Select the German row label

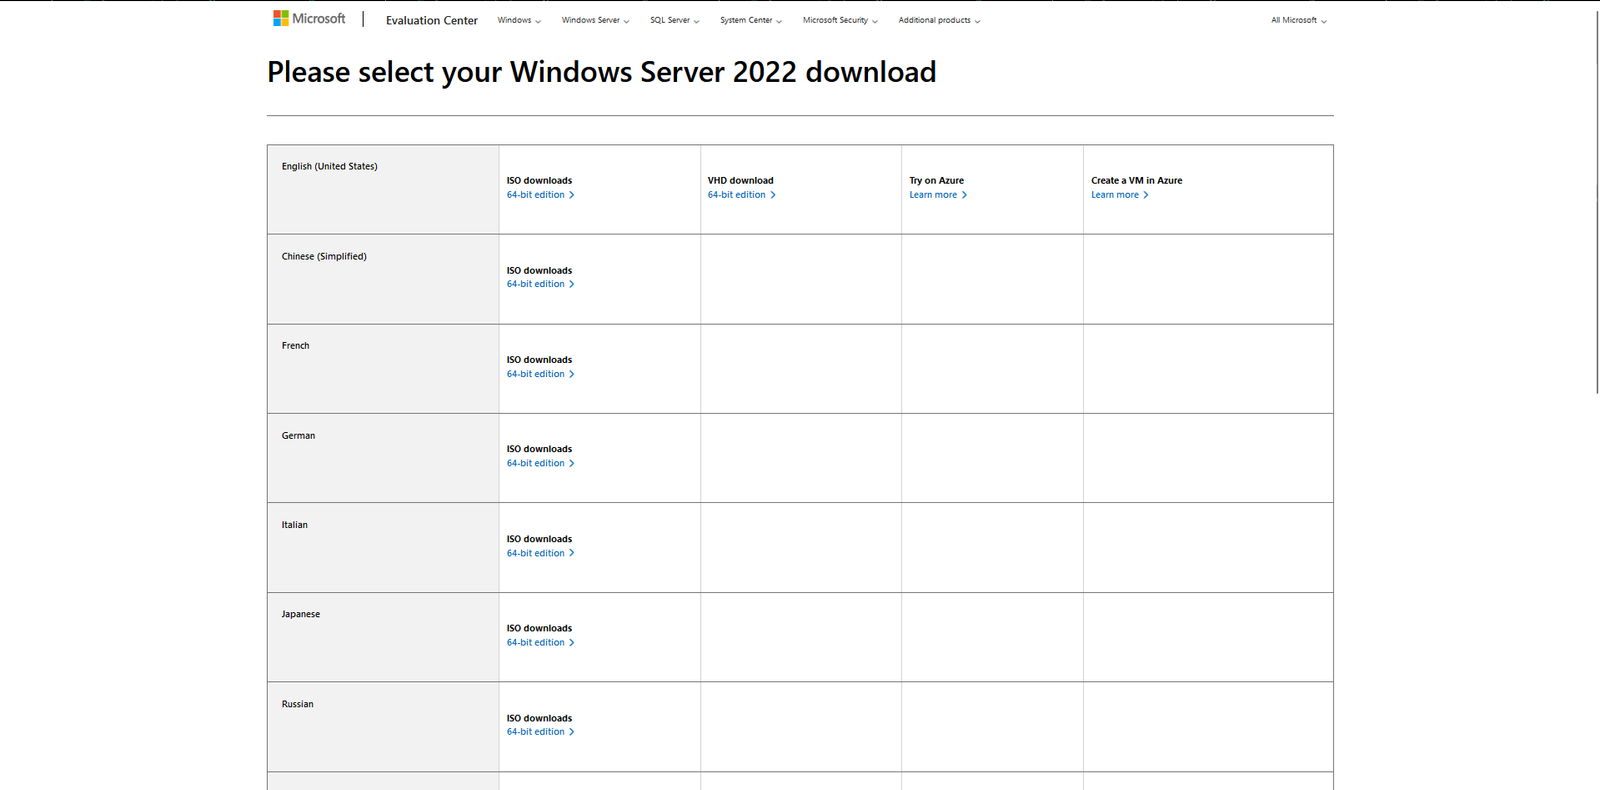click(298, 435)
